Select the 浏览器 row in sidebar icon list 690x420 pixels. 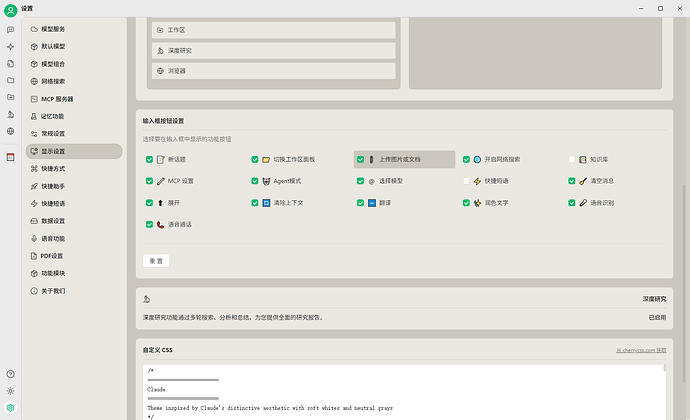pos(274,71)
